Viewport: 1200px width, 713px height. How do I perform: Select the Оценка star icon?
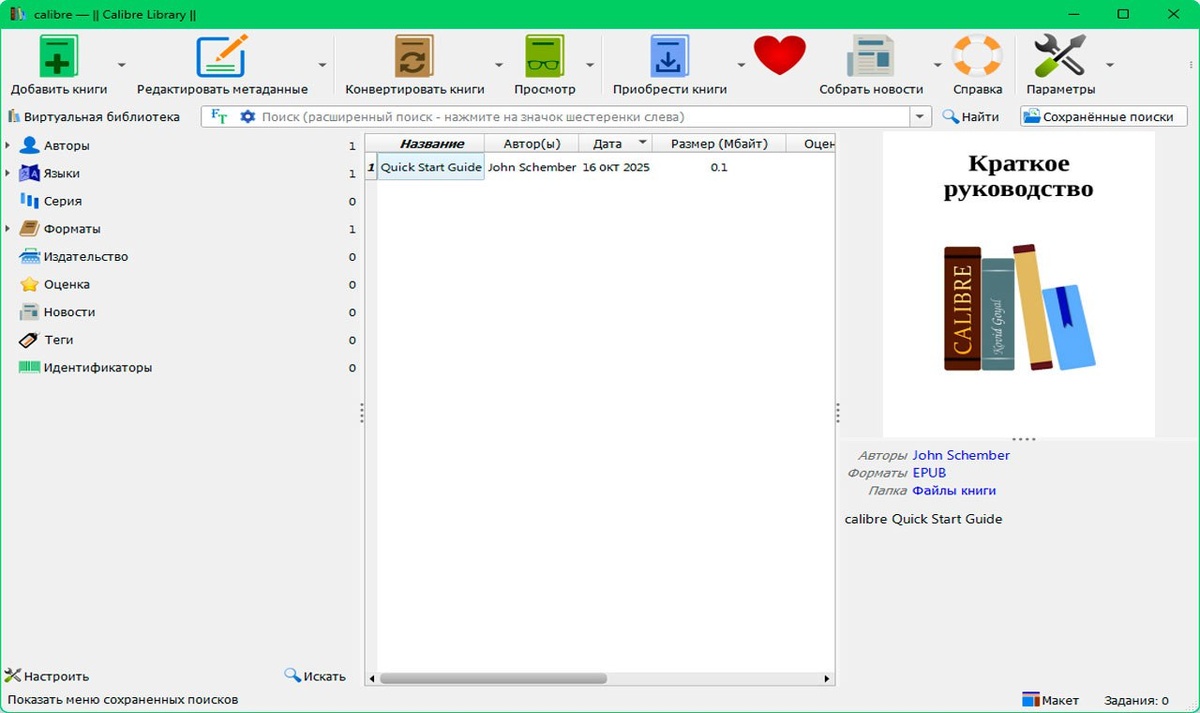(x=29, y=285)
